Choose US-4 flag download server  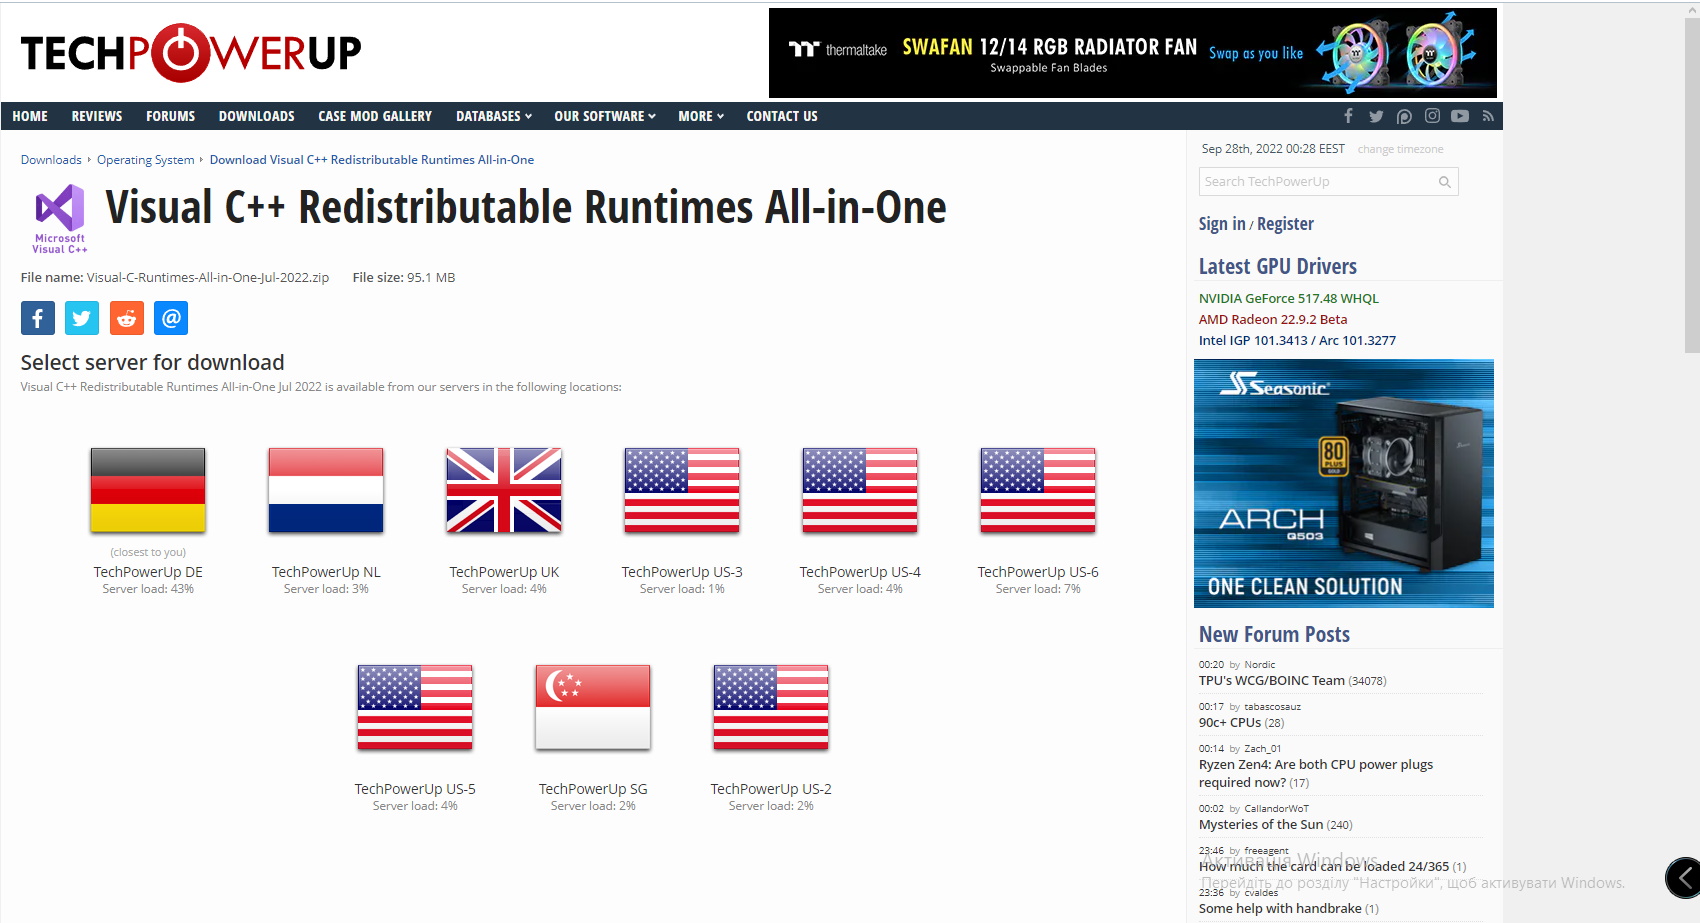[x=860, y=490]
